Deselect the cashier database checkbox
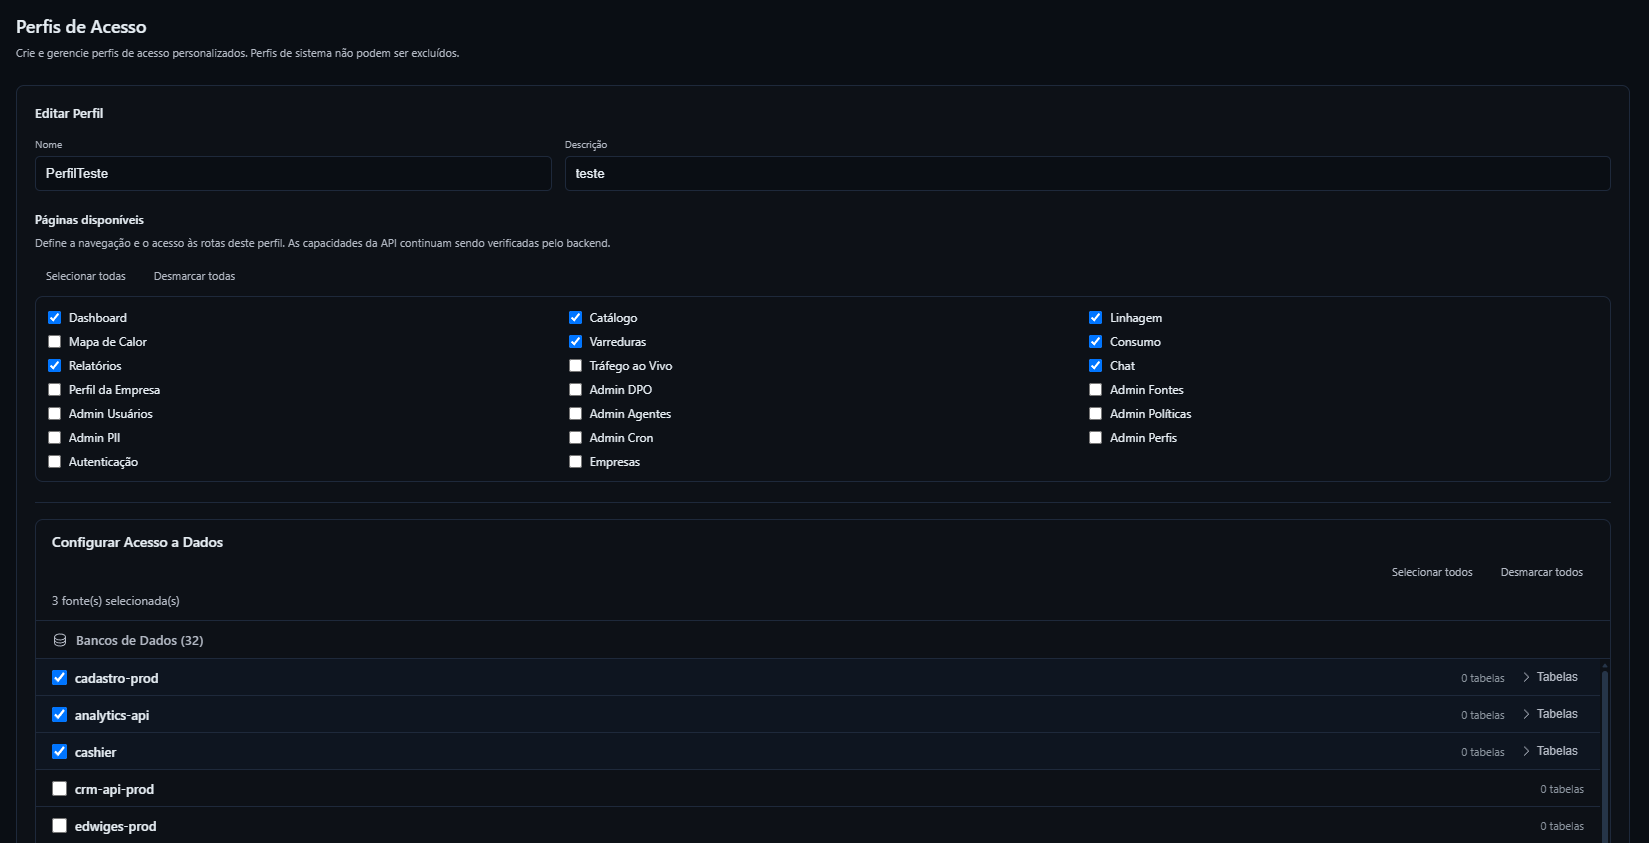This screenshot has height=843, width=1649. (x=60, y=752)
